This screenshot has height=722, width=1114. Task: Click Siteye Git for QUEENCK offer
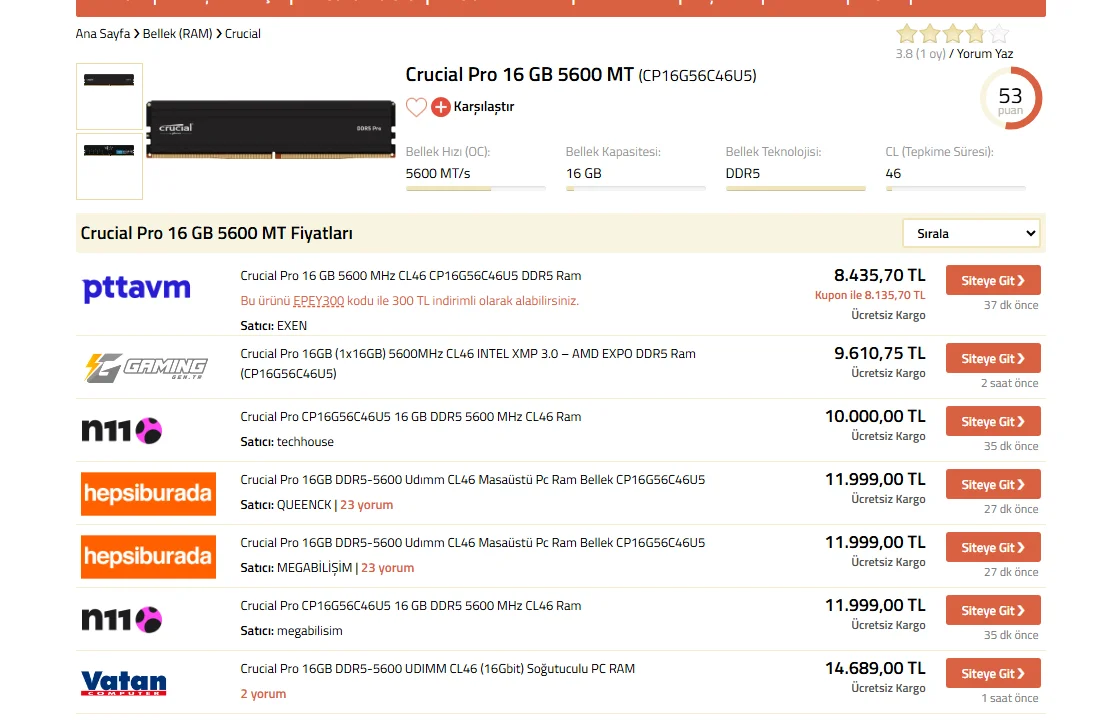(993, 484)
